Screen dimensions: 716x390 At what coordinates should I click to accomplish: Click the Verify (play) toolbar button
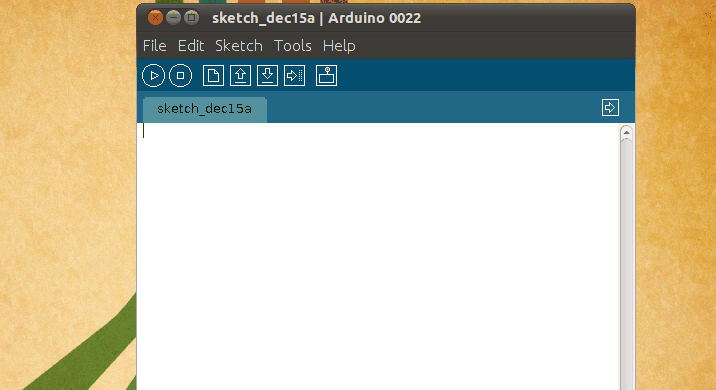pyautogui.click(x=153, y=76)
